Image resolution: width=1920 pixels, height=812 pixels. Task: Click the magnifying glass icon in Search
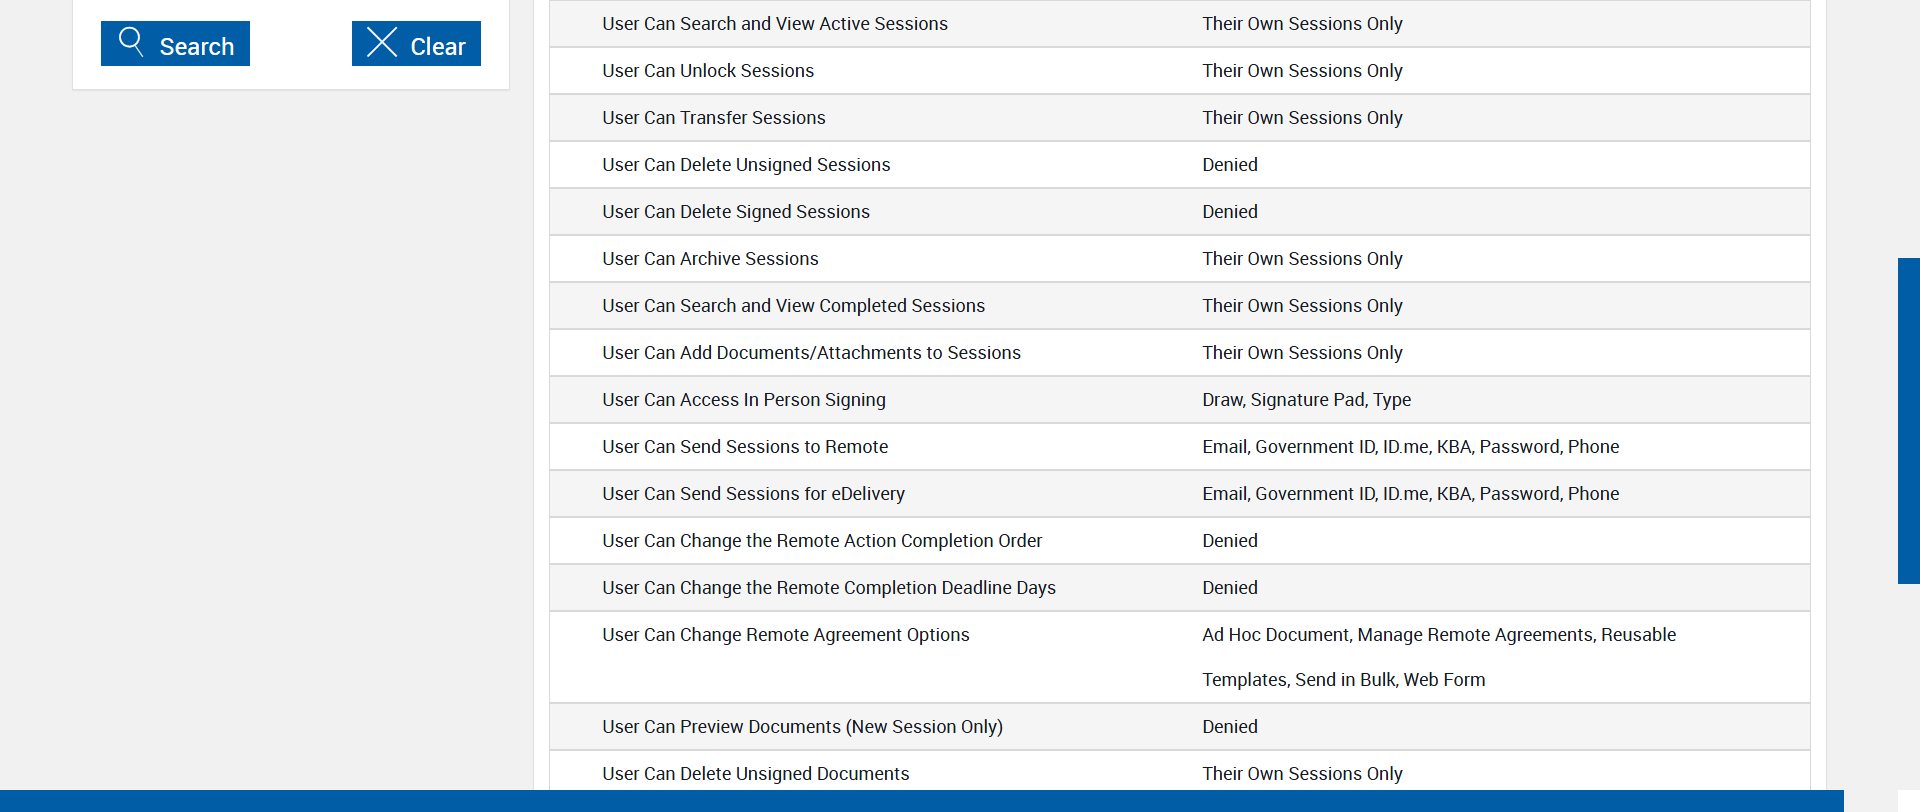coord(131,41)
